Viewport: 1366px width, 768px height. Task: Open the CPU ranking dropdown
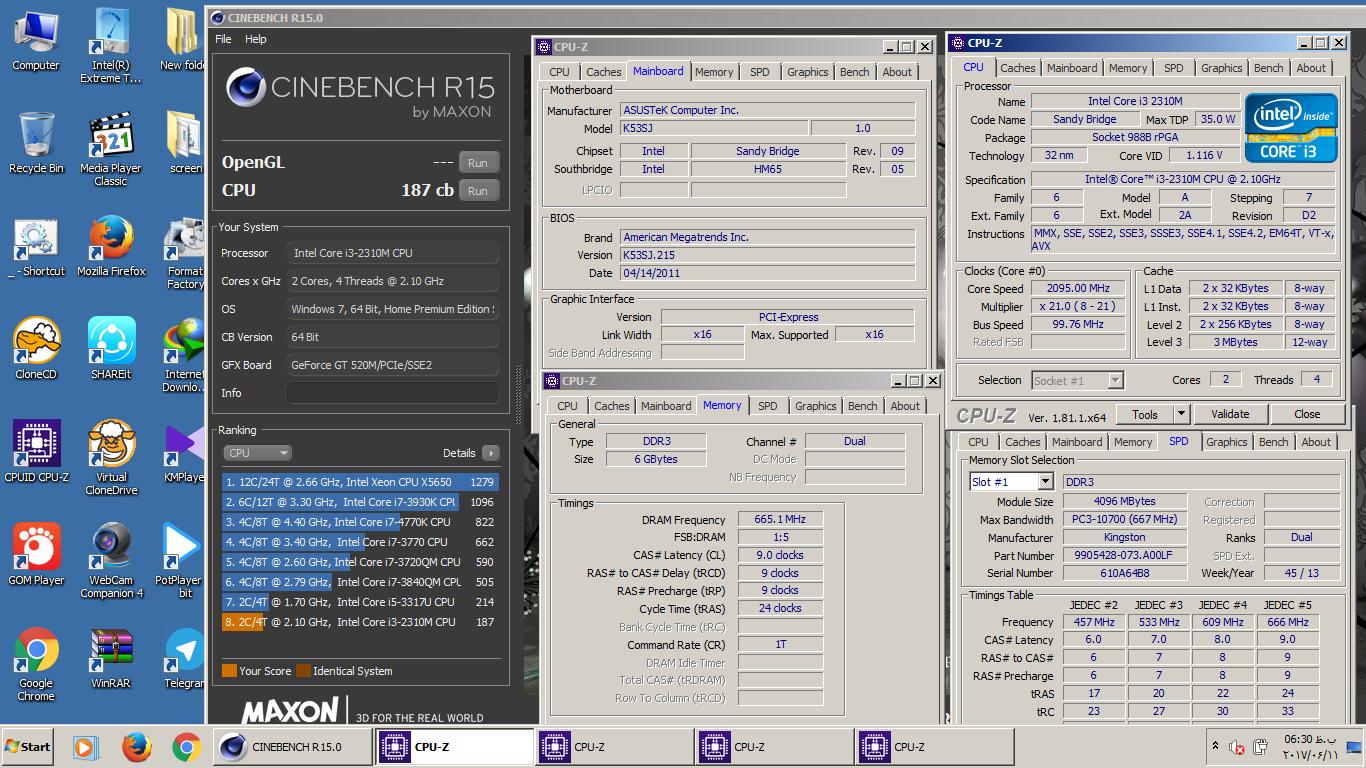pos(257,453)
